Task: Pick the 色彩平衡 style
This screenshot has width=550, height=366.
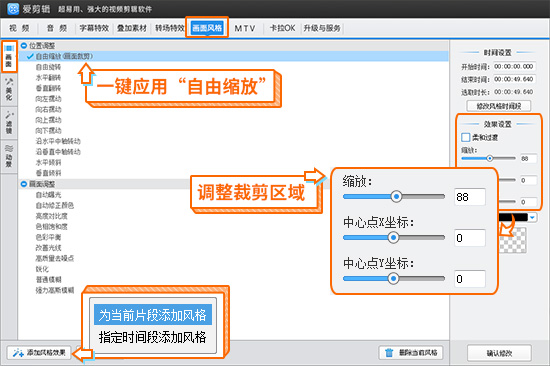Action: click(x=48, y=237)
